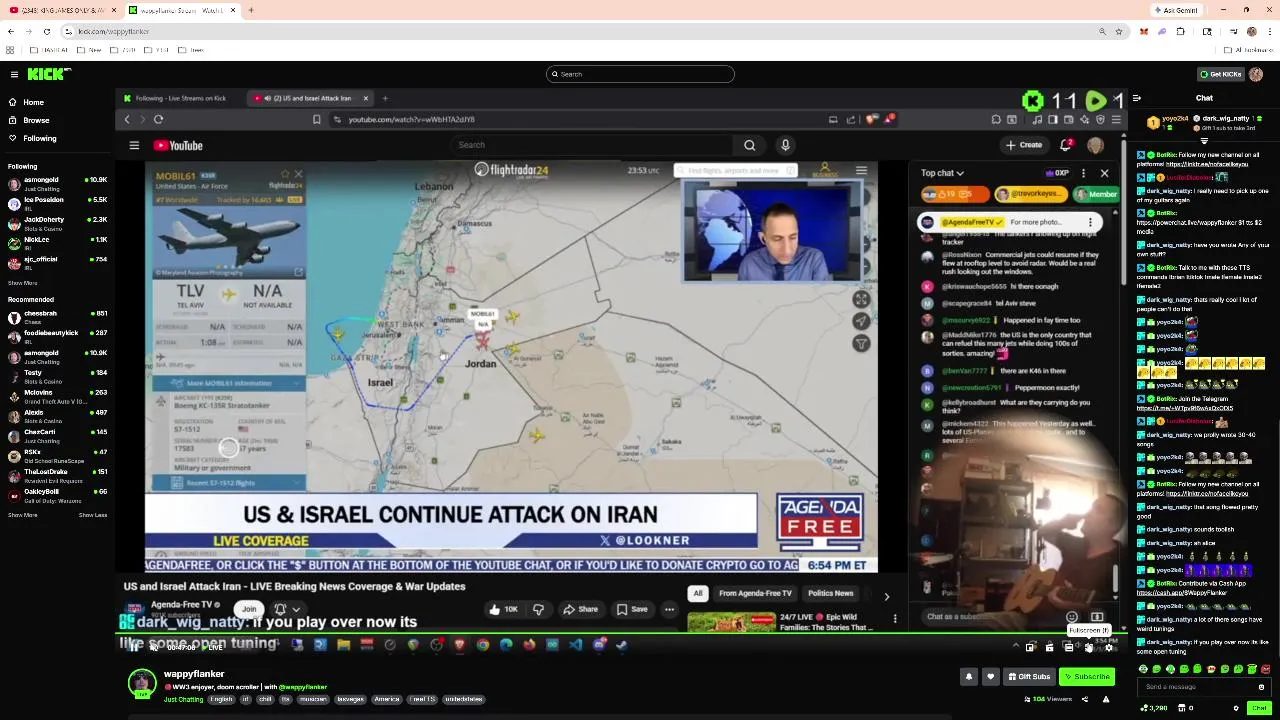Open YouTube notifications bell
The width and height of the screenshot is (1280, 720).
pos(1065,145)
